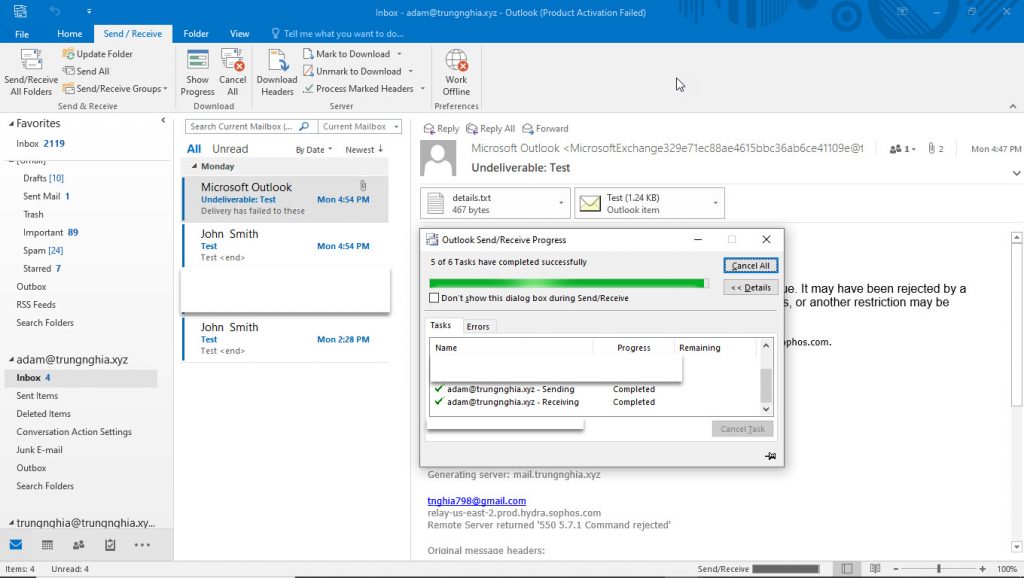The image size is (1024, 578).
Task: Click Cancel All in the ribbon Download group
Action: 232,72
